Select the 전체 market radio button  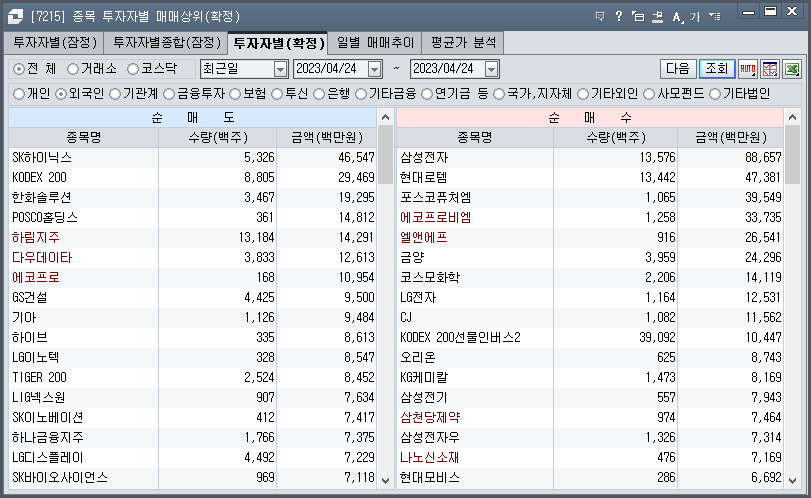[19, 69]
